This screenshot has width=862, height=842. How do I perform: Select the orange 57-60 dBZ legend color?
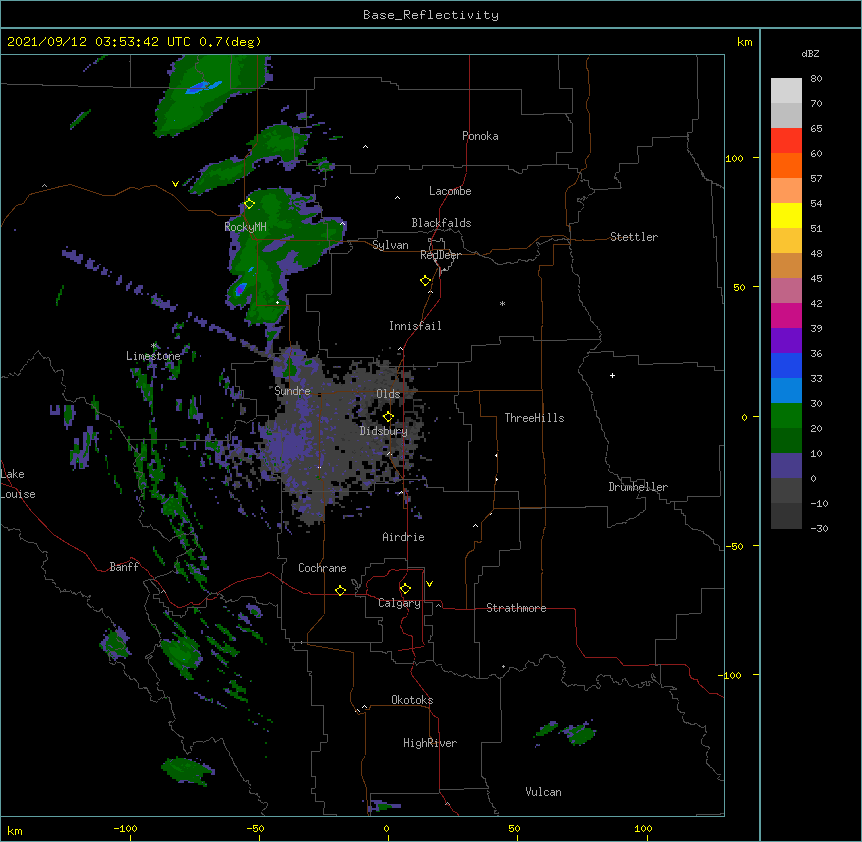tap(786, 165)
